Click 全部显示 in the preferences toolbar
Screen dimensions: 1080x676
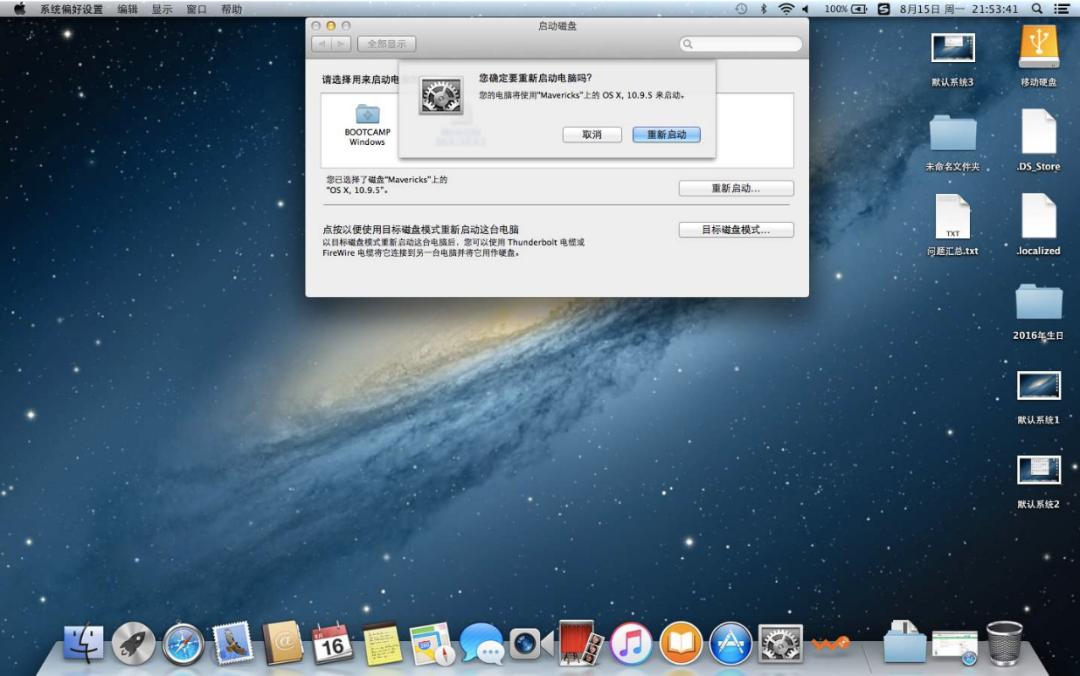coord(386,43)
